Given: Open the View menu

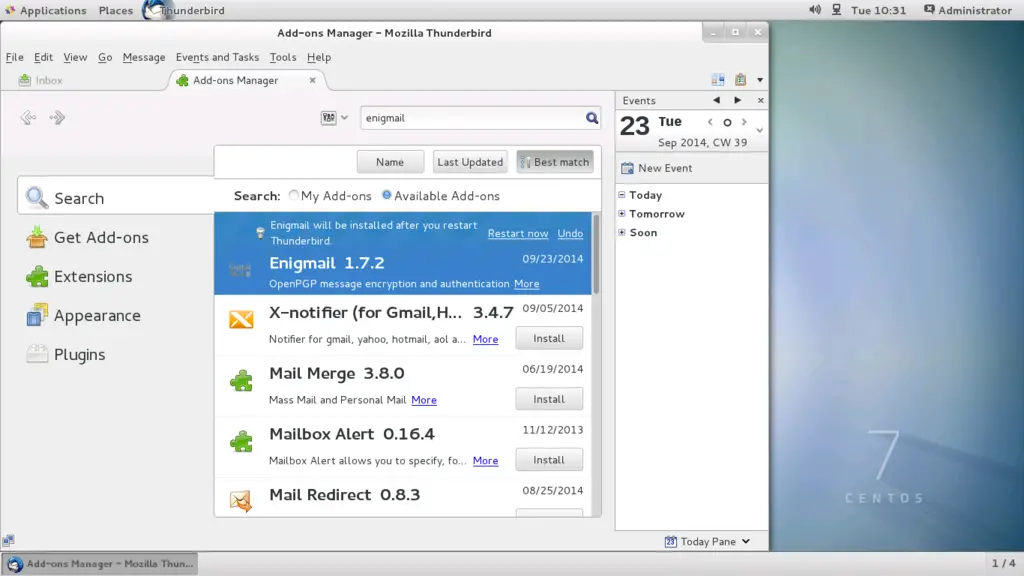Looking at the screenshot, I should coord(75,57).
